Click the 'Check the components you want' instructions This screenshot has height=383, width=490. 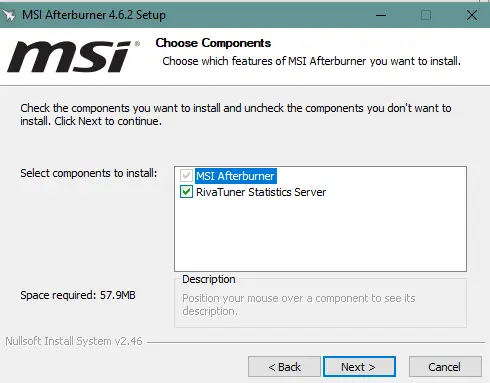coord(236,114)
